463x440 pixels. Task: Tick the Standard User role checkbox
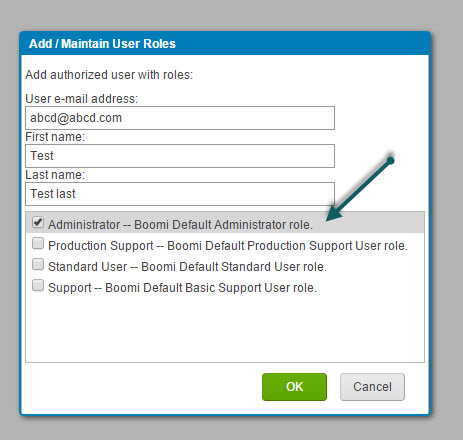click(x=38, y=264)
